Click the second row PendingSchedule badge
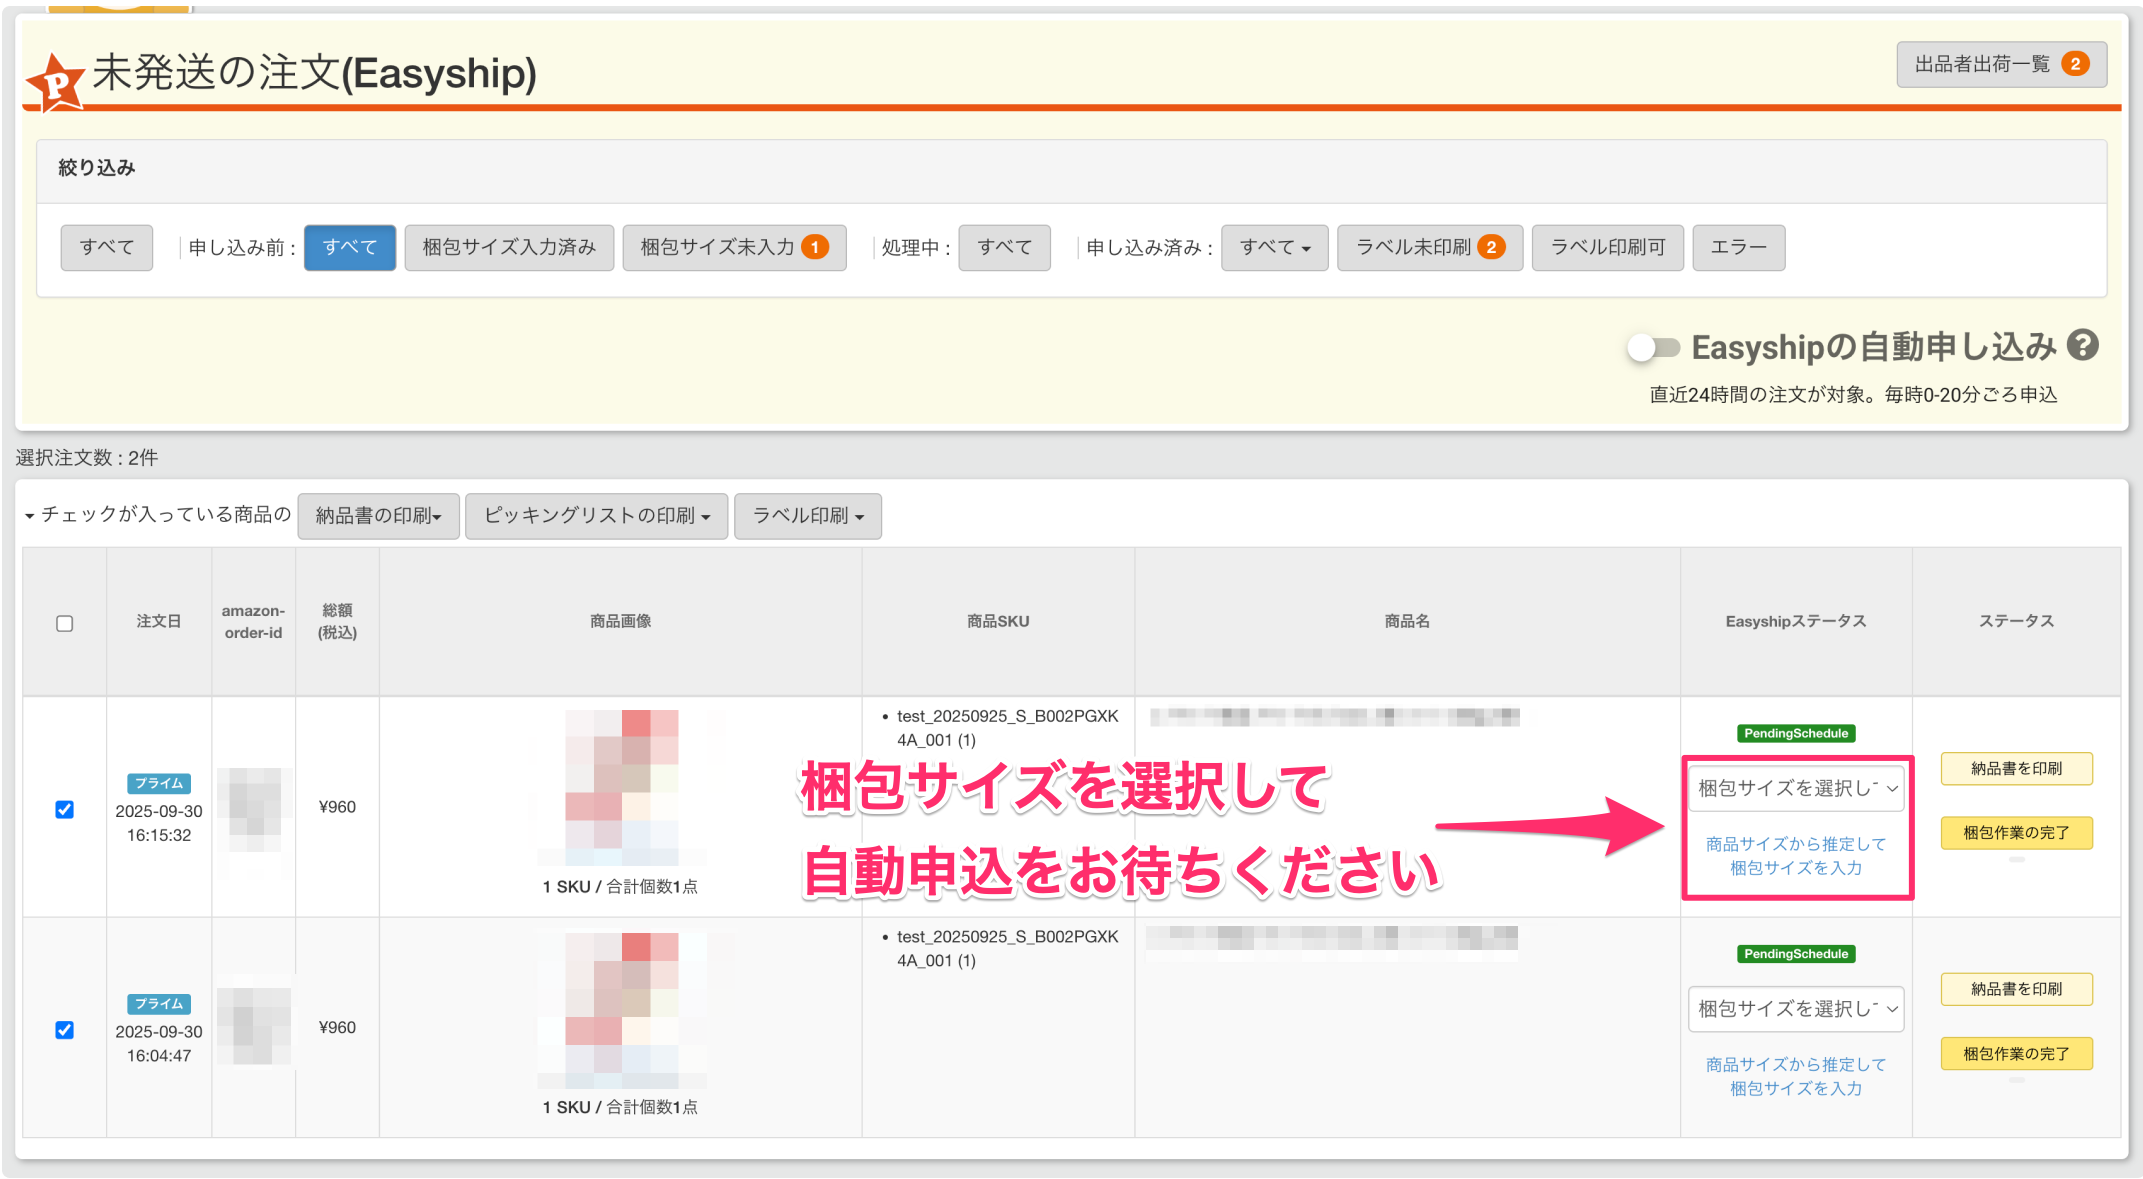This screenshot has width=2143, height=1179. click(1796, 954)
